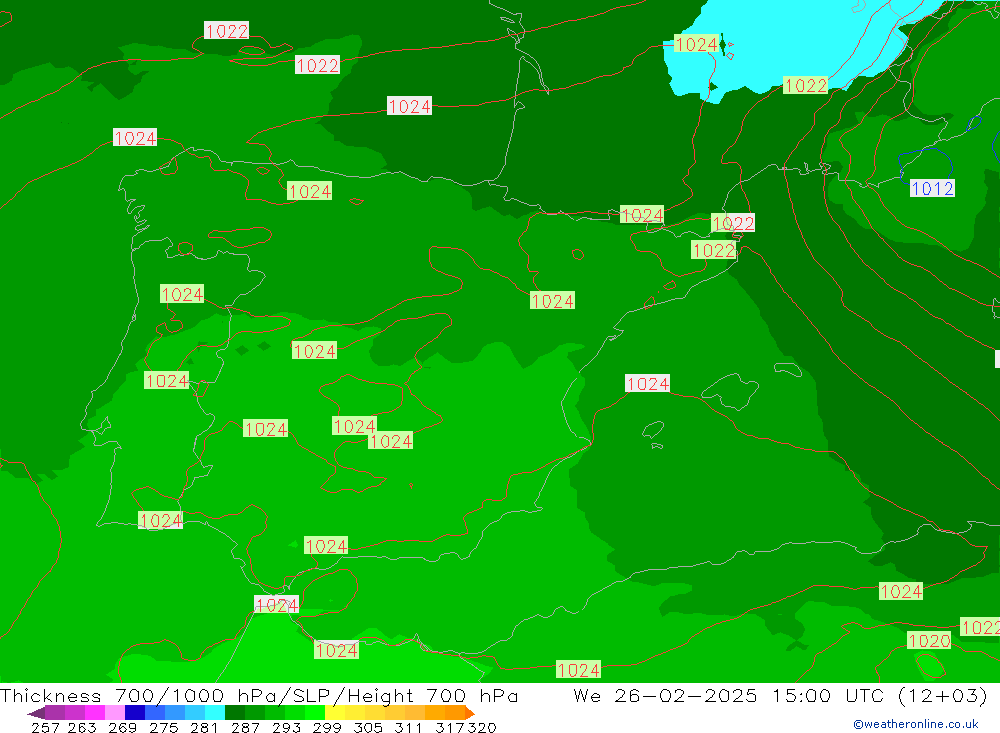Select the first yellow legend swatch next to lime
1000x733 pixels.
[335, 713]
